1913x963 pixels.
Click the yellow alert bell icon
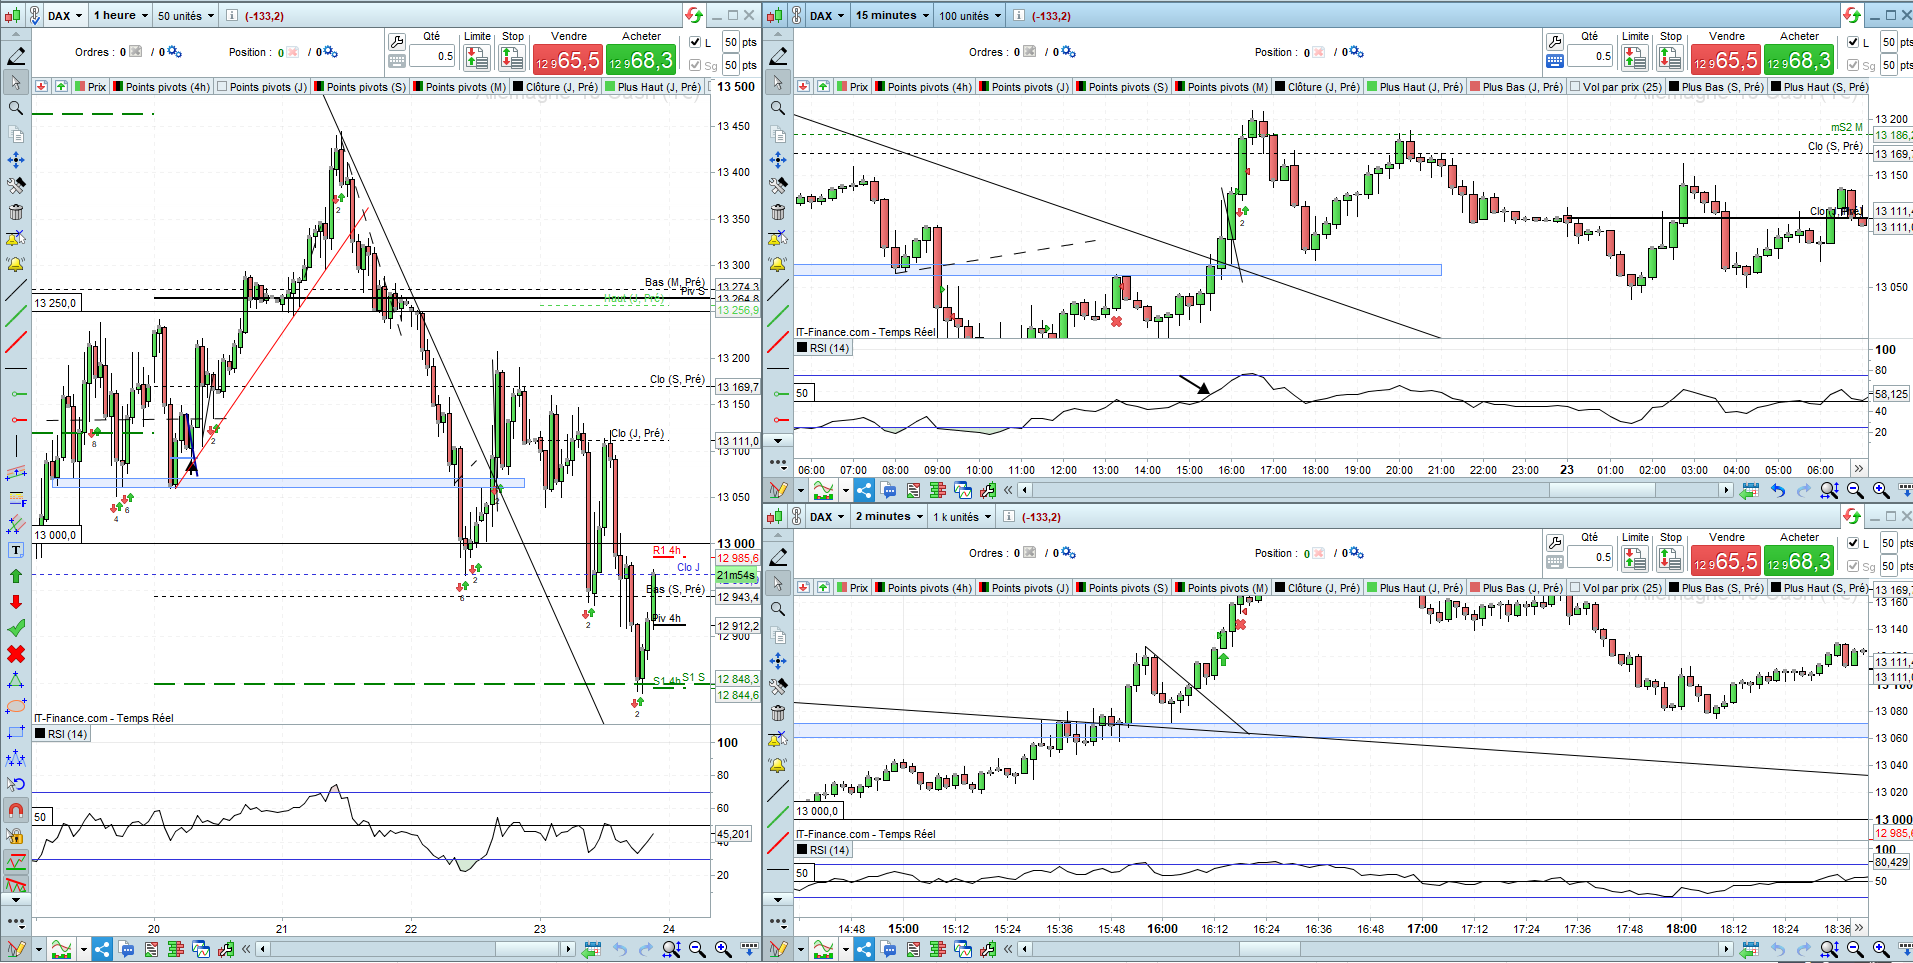pyautogui.click(x=16, y=264)
